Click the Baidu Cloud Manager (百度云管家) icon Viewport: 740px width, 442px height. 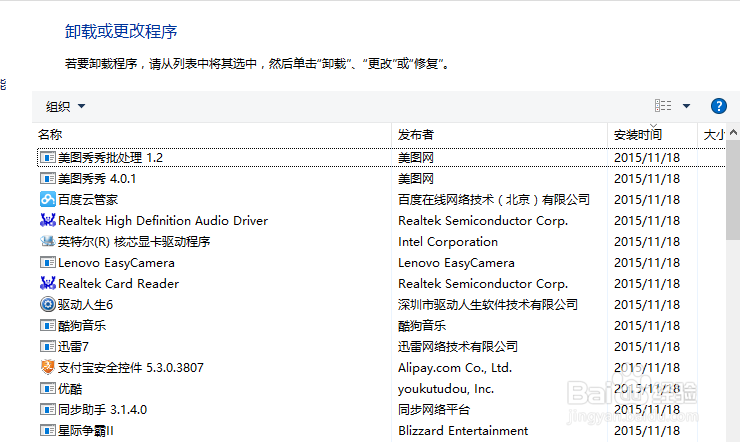click(47, 199)
